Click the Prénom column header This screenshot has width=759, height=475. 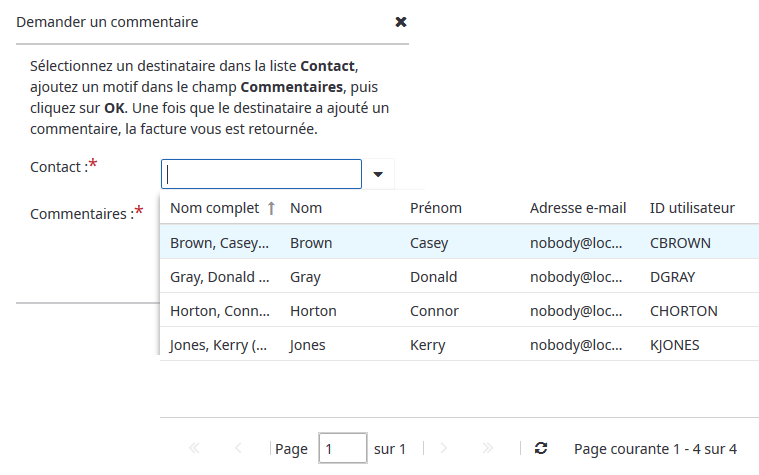click(x=435, y=208)
